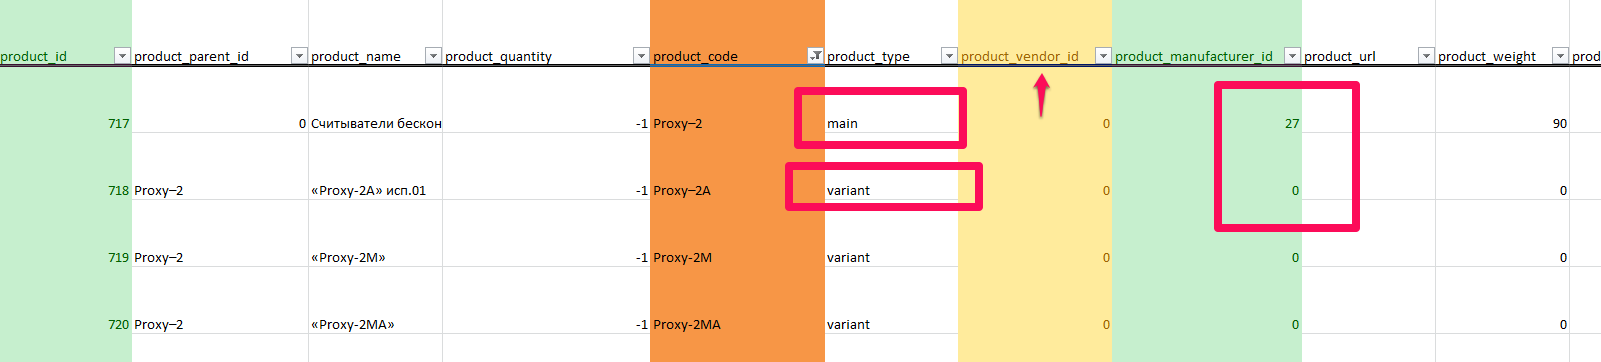1601x362 pixels.
Task: Open the product_parent_id filter dropdown arrow
Action: pos(299,56)
